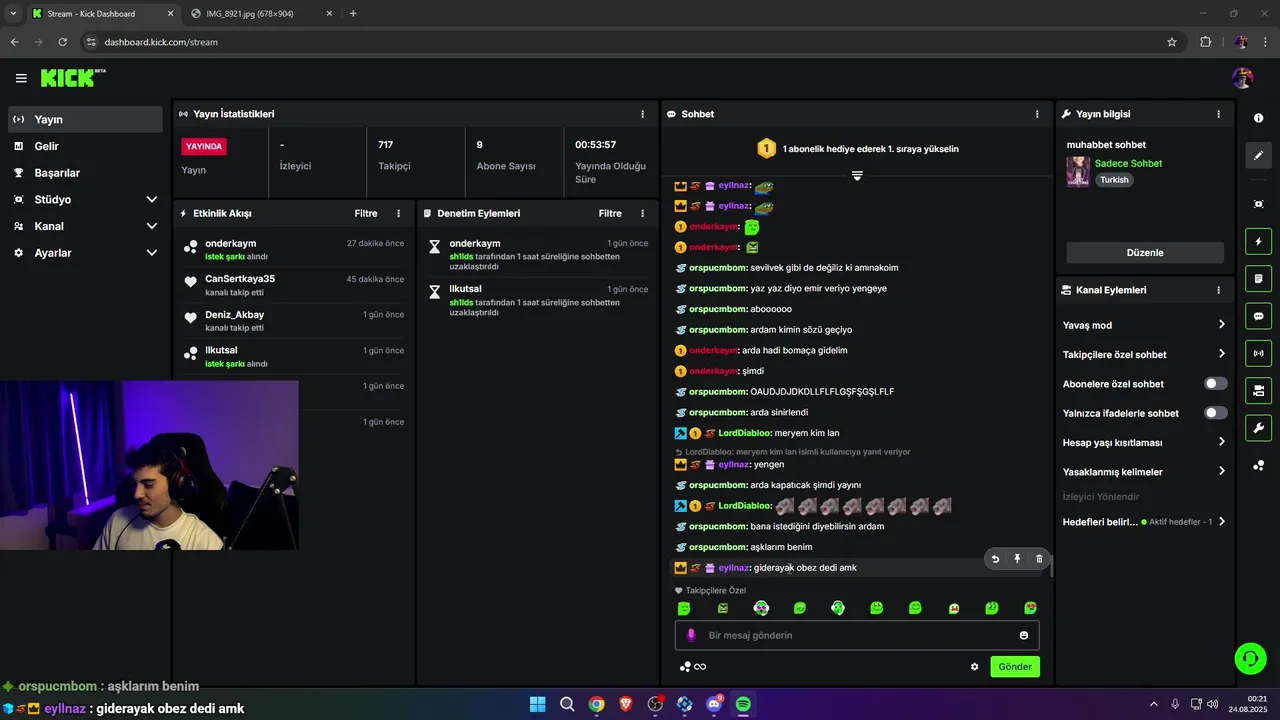Open Yavaş mod options
This screenshot has height=720, width=1280.
pos(1144,325)
